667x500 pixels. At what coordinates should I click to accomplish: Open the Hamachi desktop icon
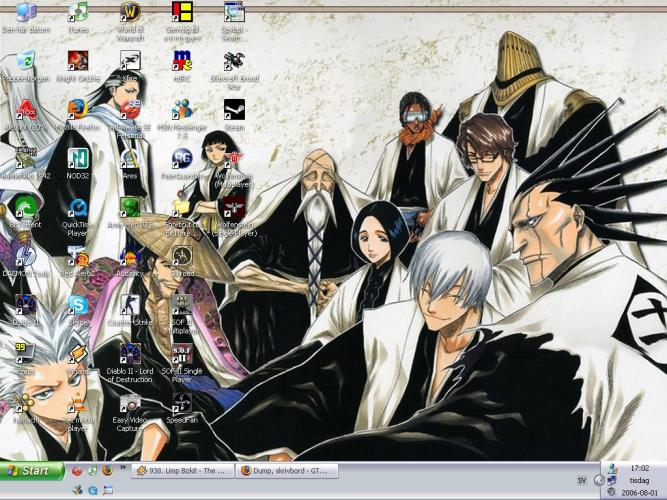tap(26, 407)
